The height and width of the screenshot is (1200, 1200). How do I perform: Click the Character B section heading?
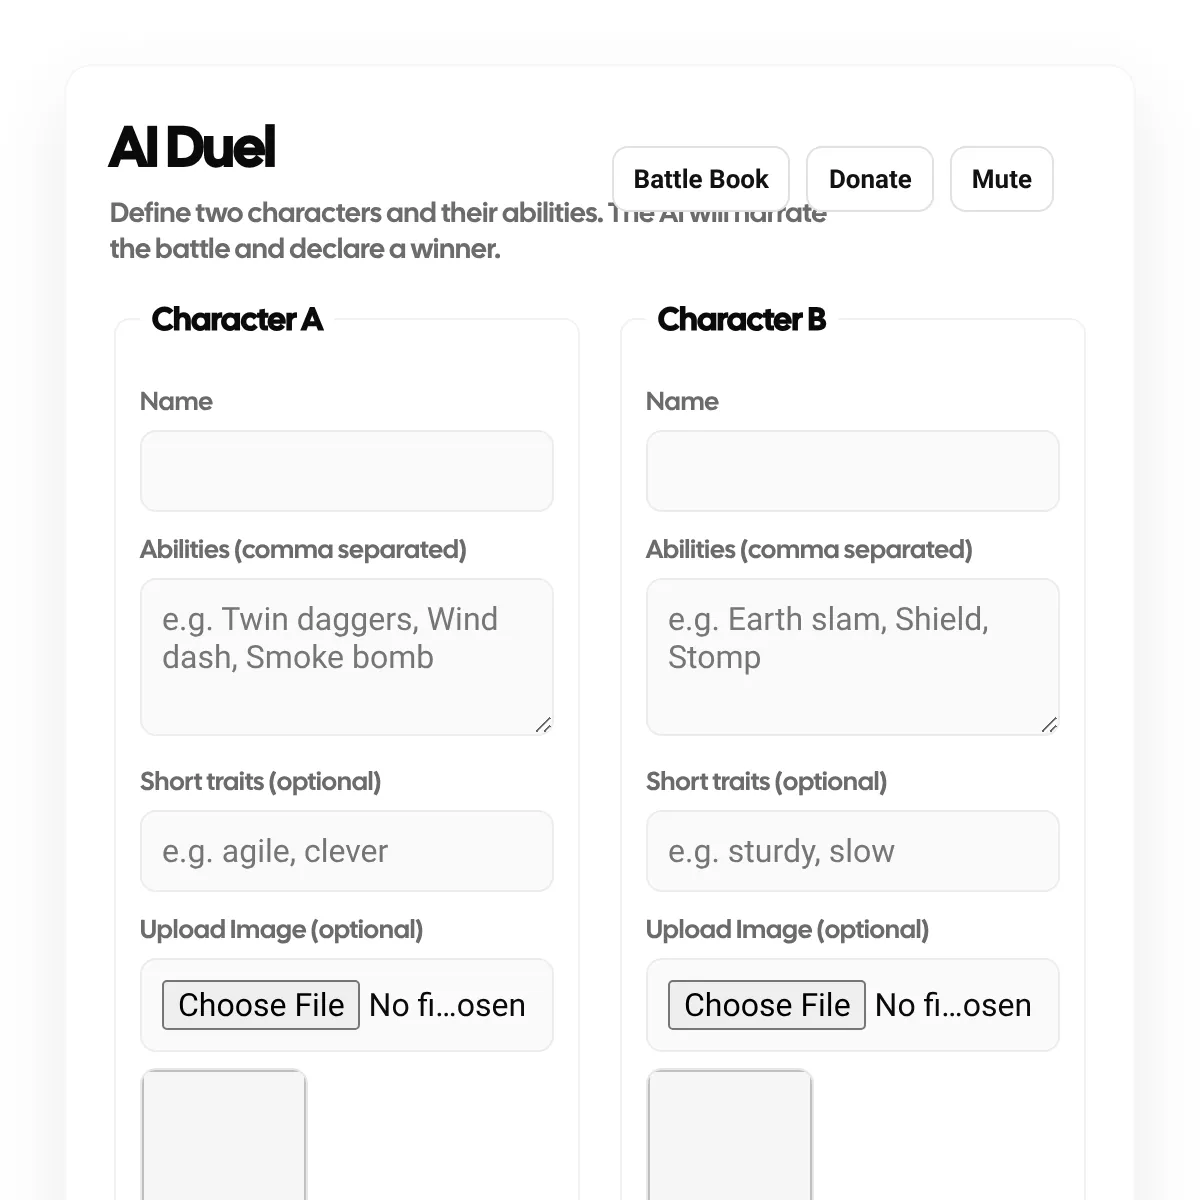tap(742, 319)
